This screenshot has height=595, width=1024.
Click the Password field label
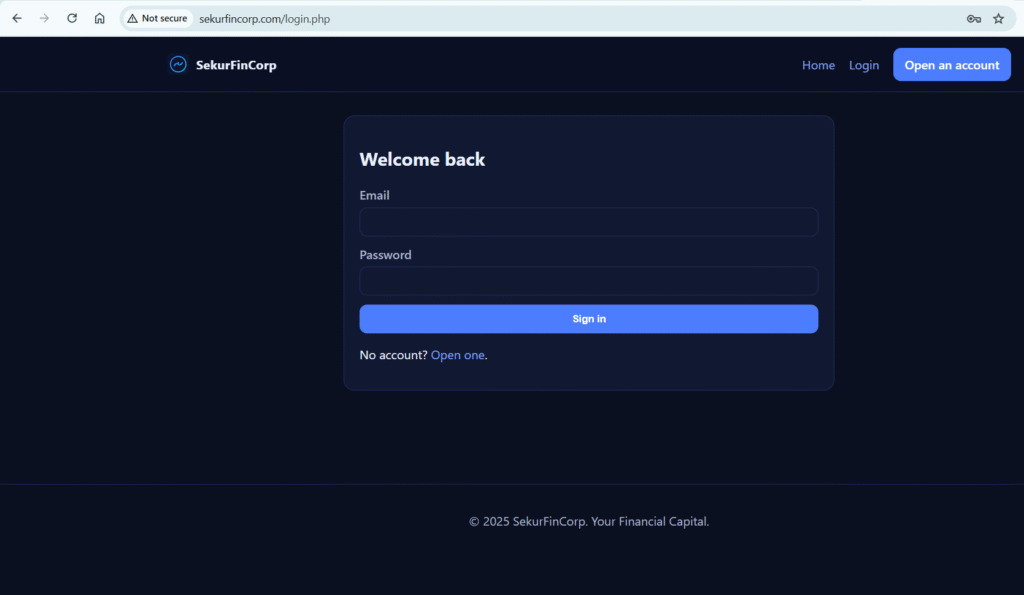point(385,255)
